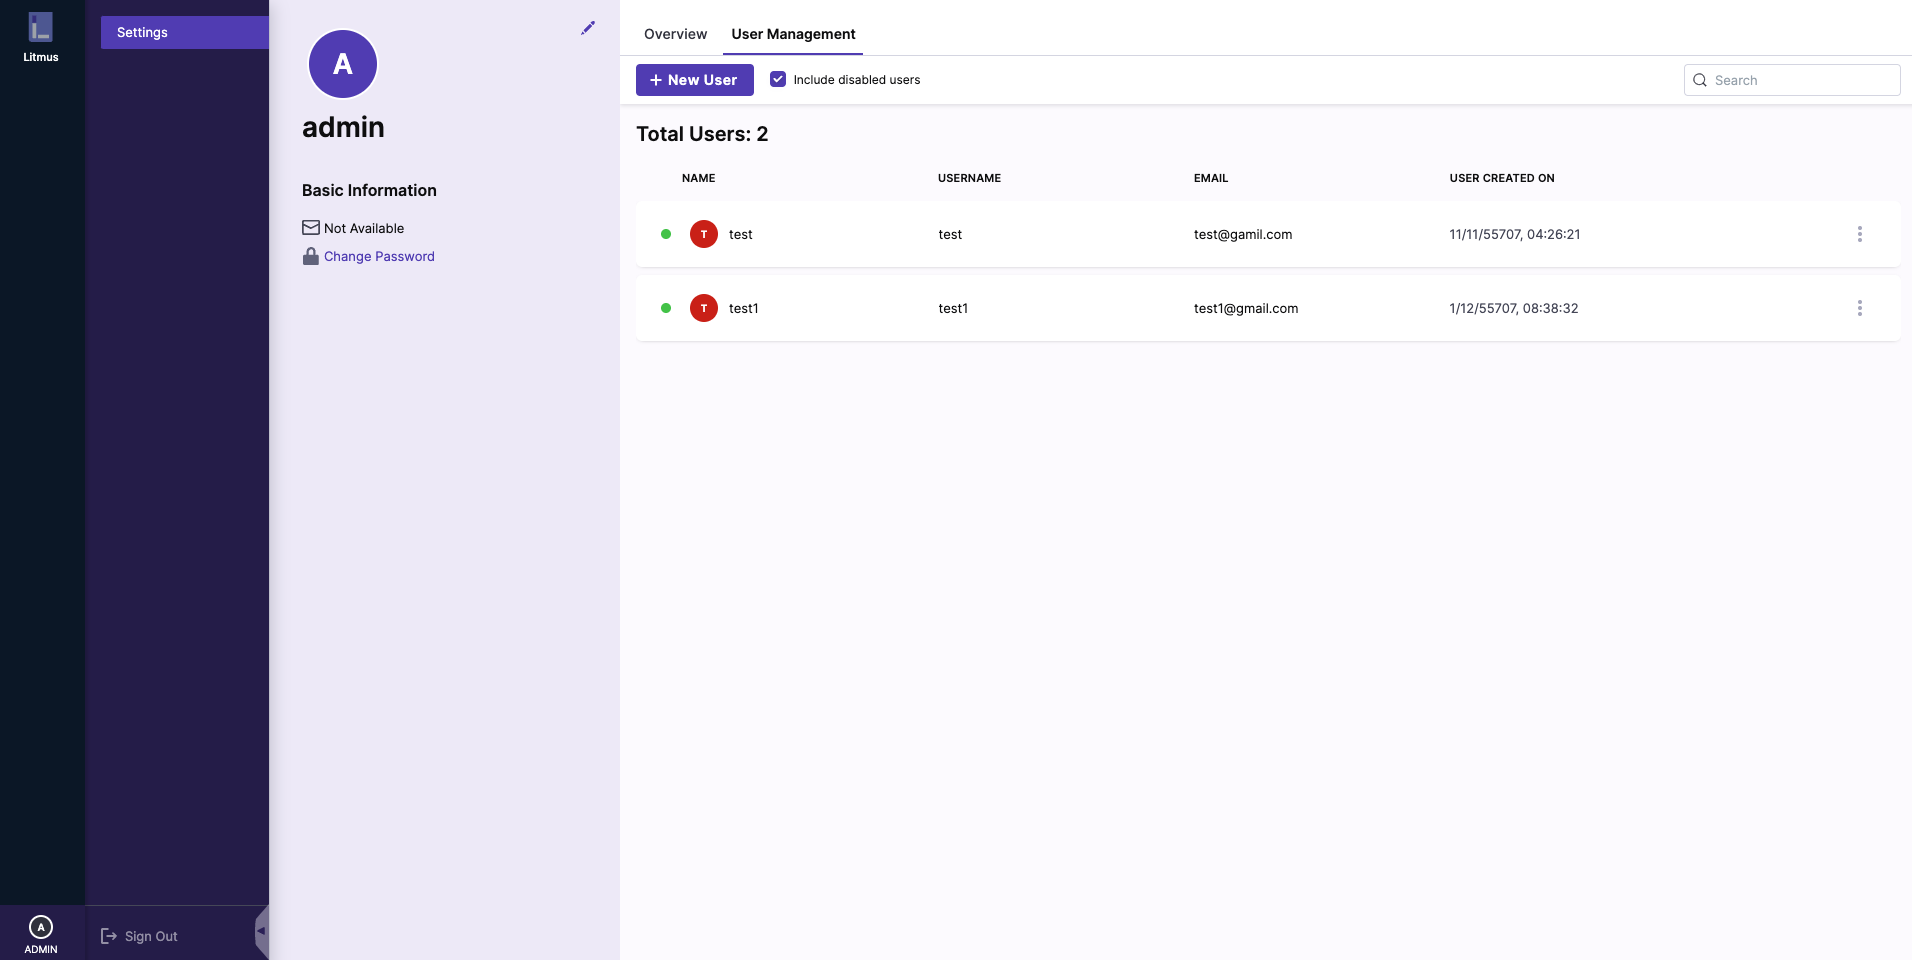
Task: Click the red avatar for user test1
Action: click(704, 308)
